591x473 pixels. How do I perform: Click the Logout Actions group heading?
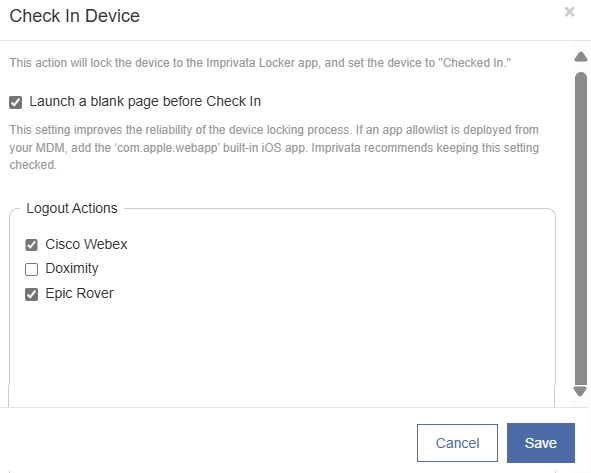[x=72, y=208]
